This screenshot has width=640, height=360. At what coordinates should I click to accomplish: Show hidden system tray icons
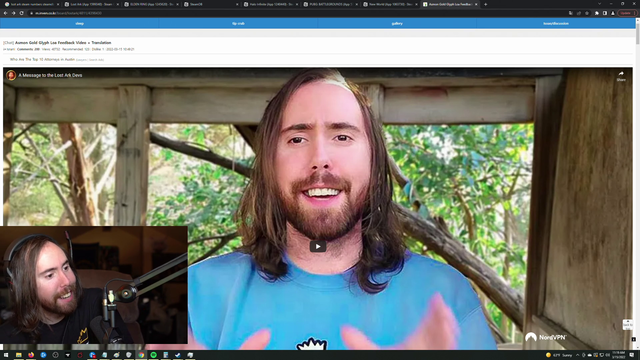click(x=578, y=355)
